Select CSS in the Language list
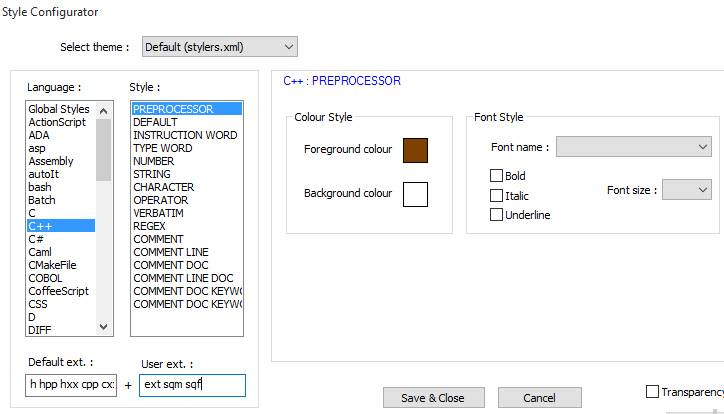 click(38, 304)
